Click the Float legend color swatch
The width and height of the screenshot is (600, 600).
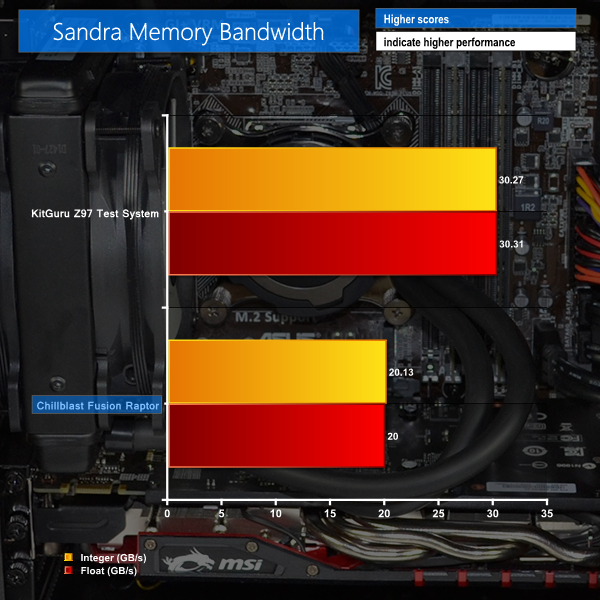(x=68, y=570)
